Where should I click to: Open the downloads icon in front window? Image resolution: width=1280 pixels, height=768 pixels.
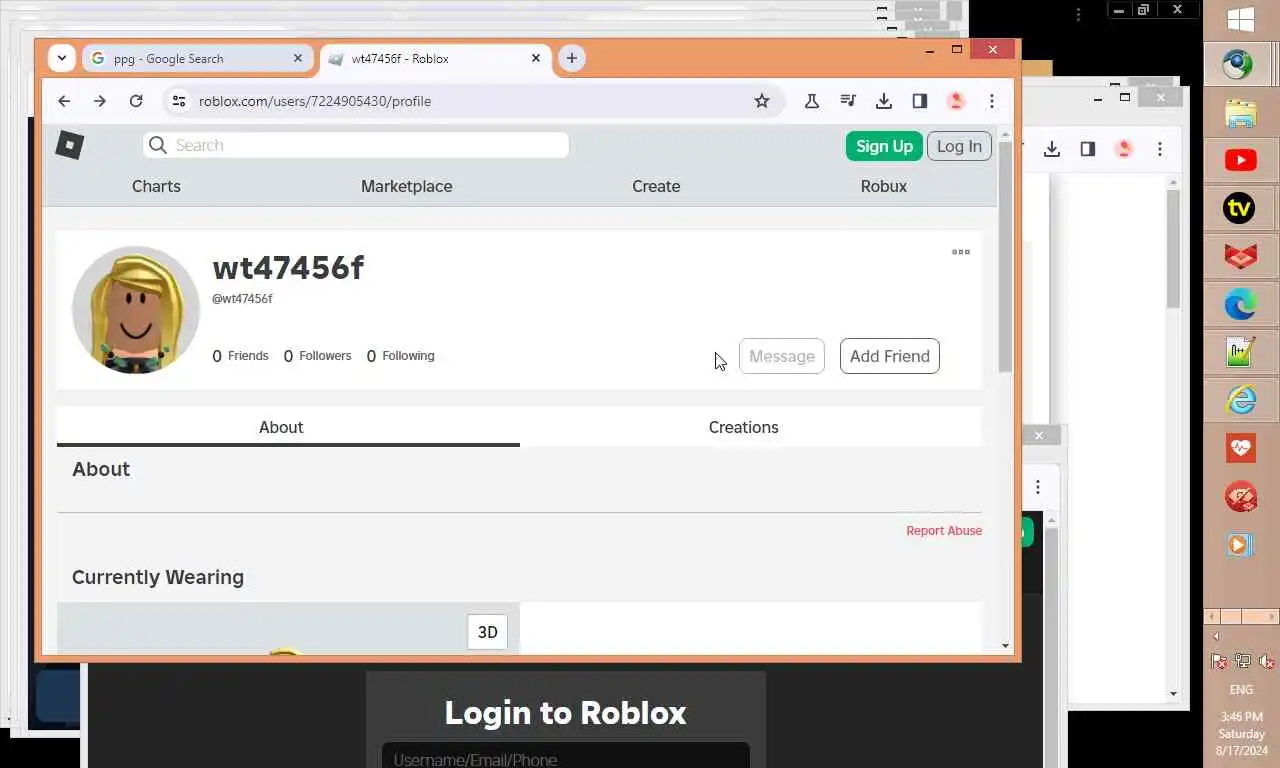884,101
